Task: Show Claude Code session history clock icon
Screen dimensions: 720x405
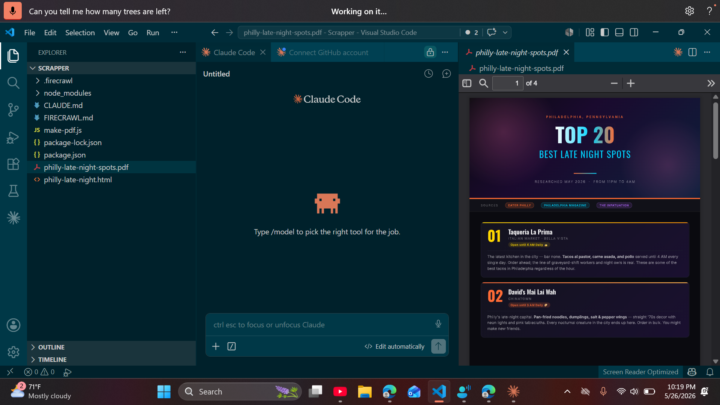Action: pos(428,73)
